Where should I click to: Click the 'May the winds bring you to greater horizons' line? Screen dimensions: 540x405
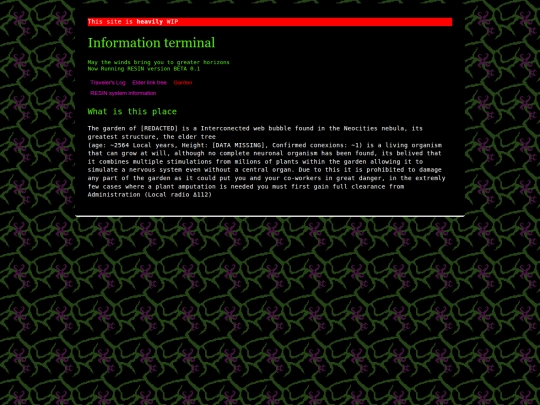pos(158,62)
